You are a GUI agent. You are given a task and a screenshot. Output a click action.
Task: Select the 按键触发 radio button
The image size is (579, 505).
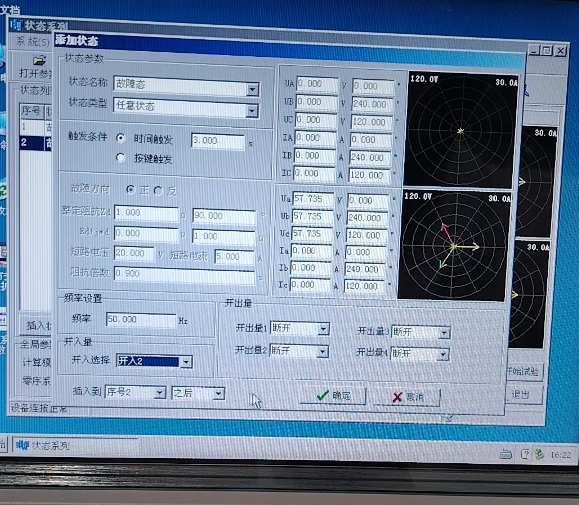click(120, 158)
